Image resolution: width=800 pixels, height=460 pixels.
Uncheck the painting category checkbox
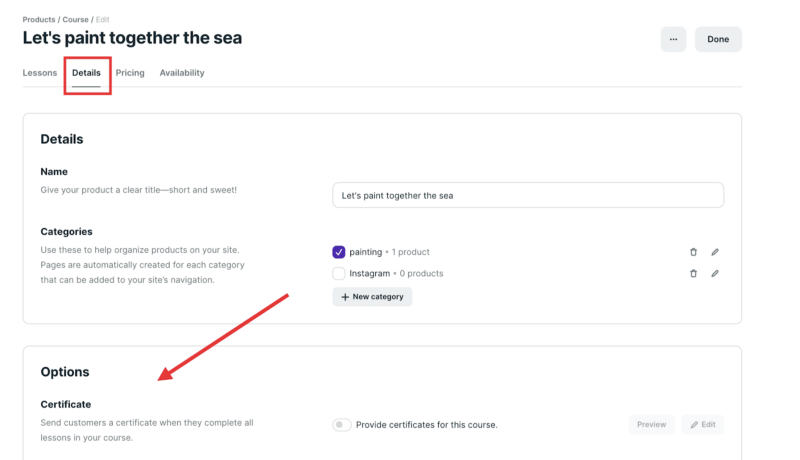click(339, 252)
